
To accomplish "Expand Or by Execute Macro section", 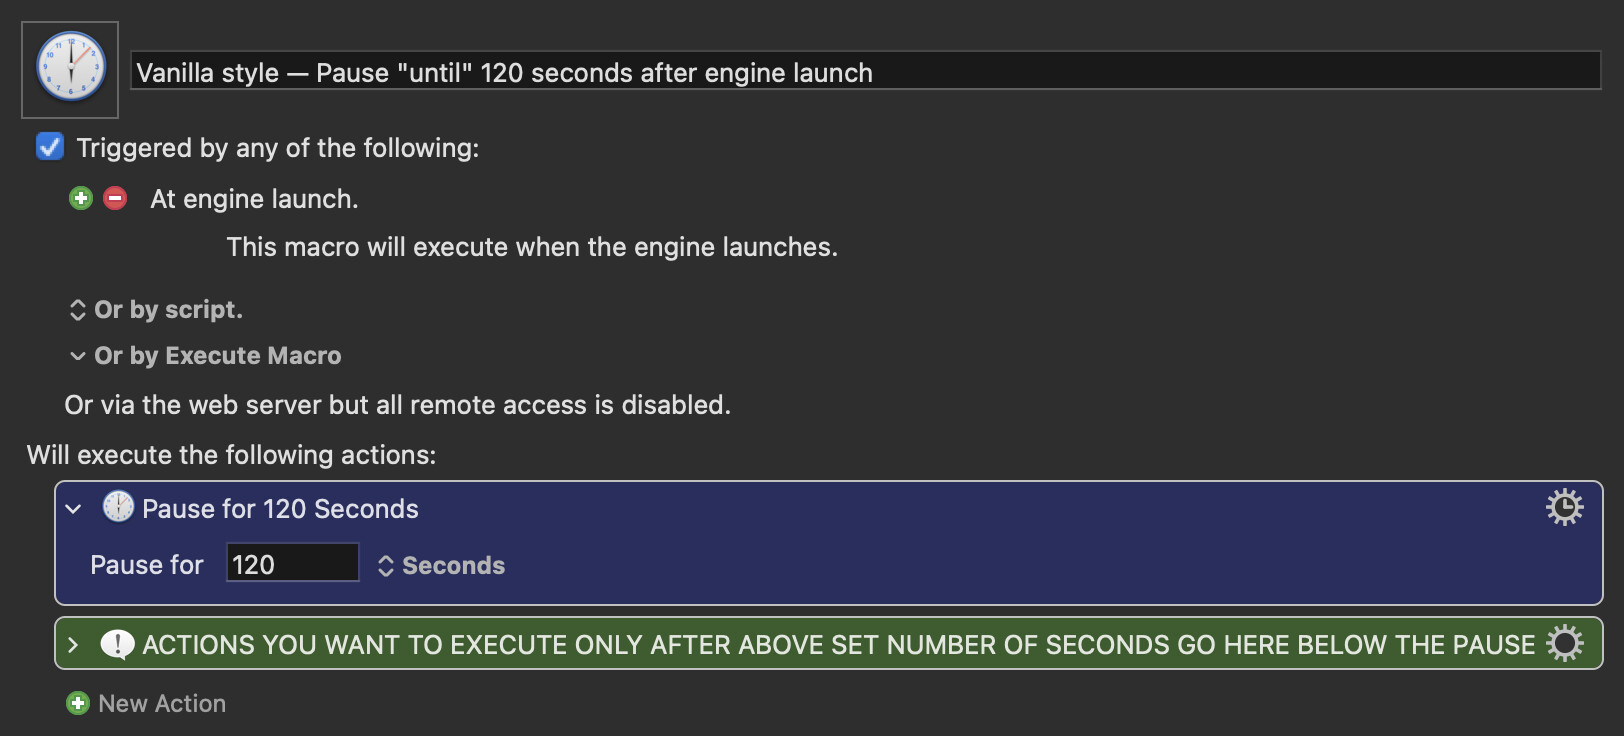I will 206,356.
